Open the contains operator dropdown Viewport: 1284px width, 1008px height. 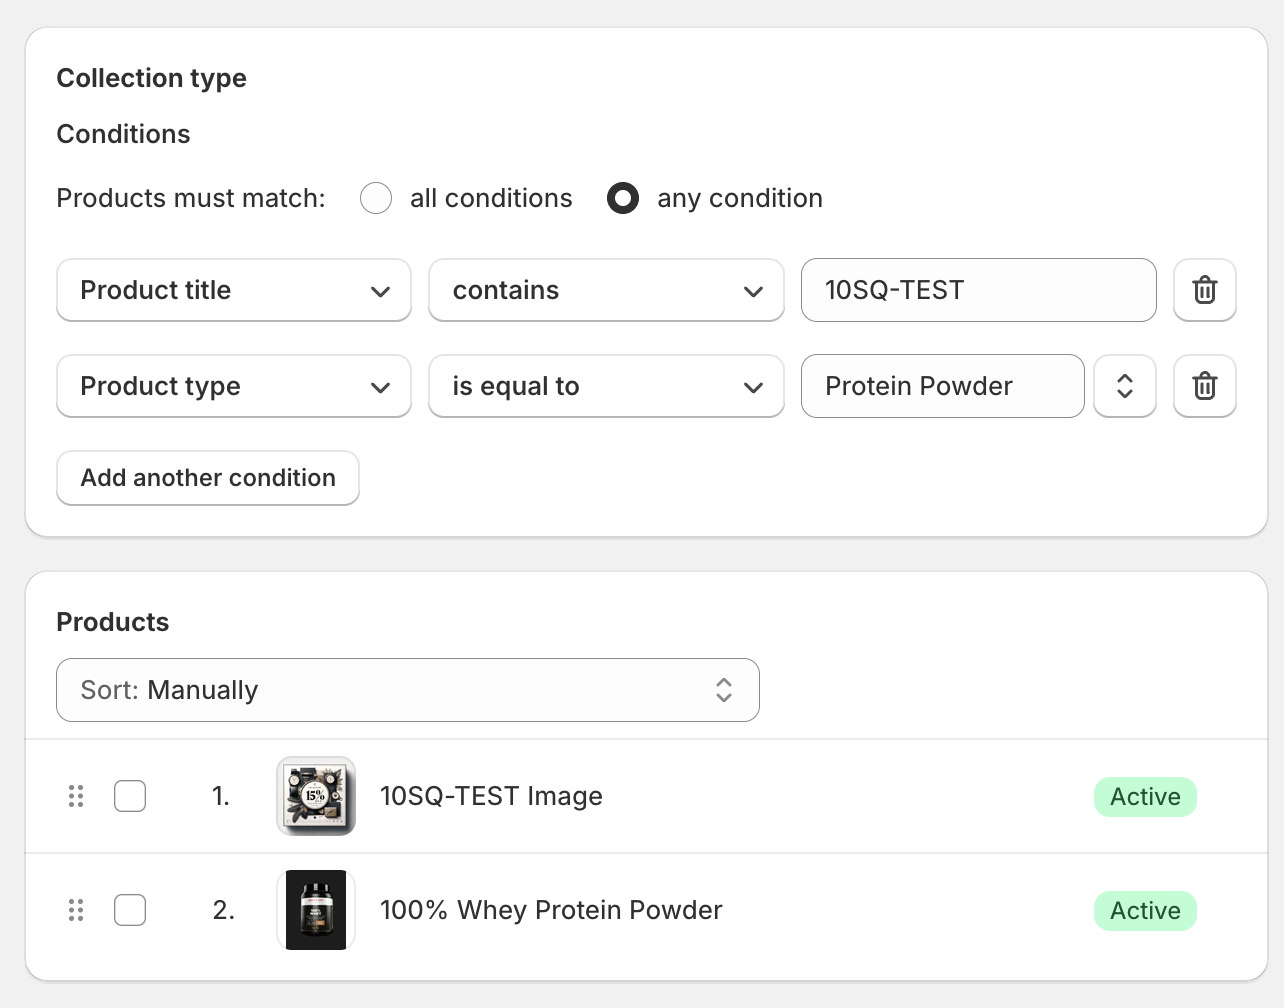click(x=606, y=290)
